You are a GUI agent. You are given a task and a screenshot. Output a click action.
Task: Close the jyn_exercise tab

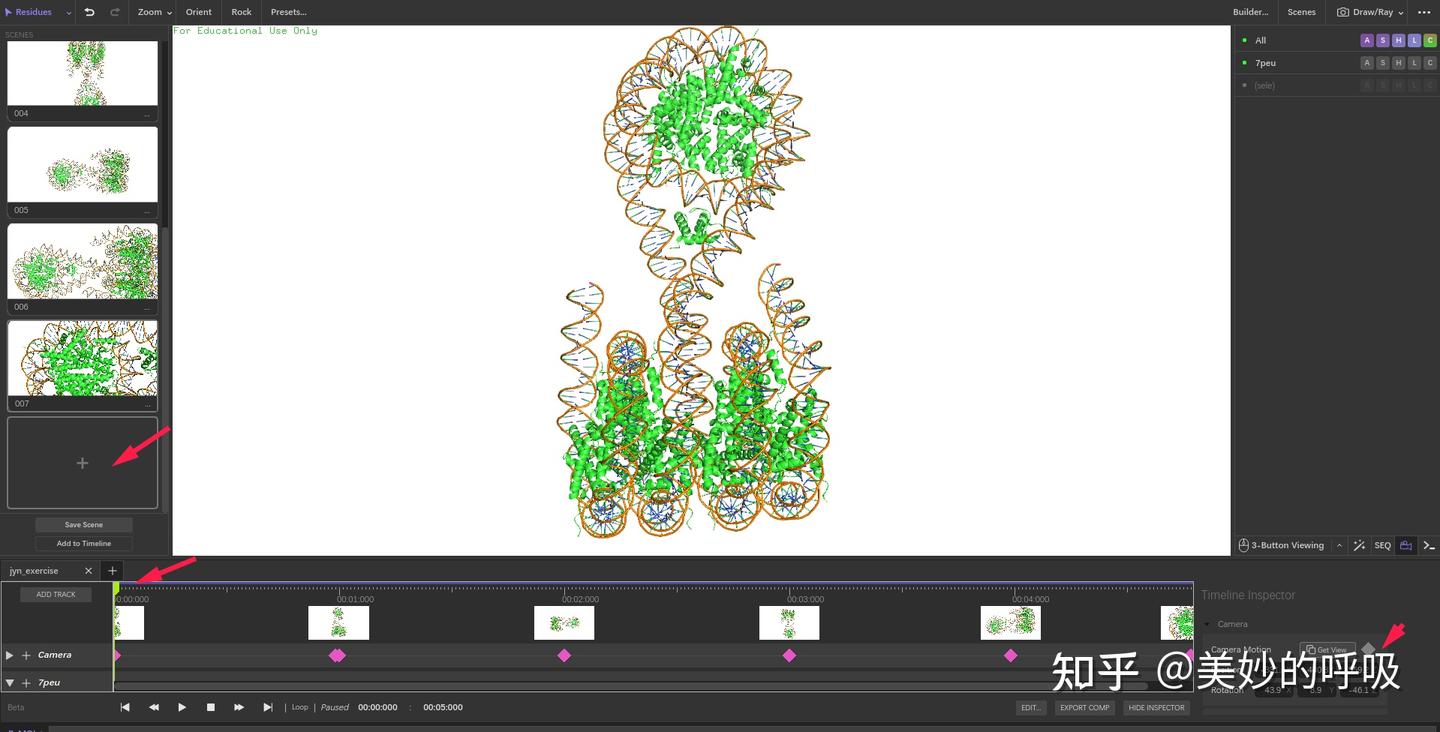(x=88, y=571)
